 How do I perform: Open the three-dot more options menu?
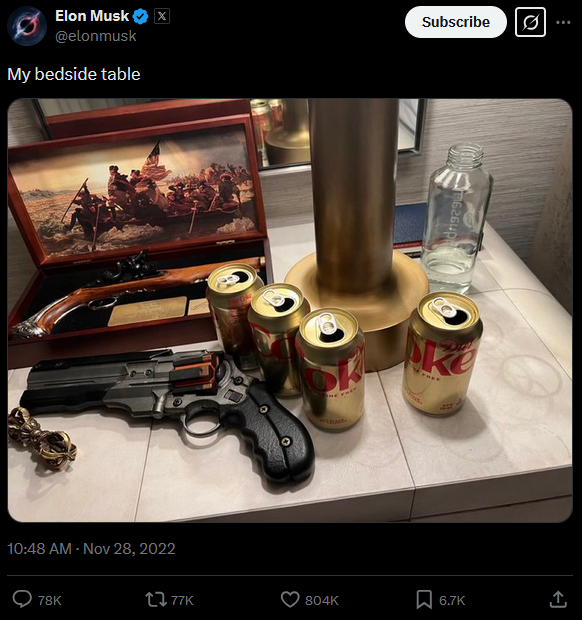[x=563, y=22]
